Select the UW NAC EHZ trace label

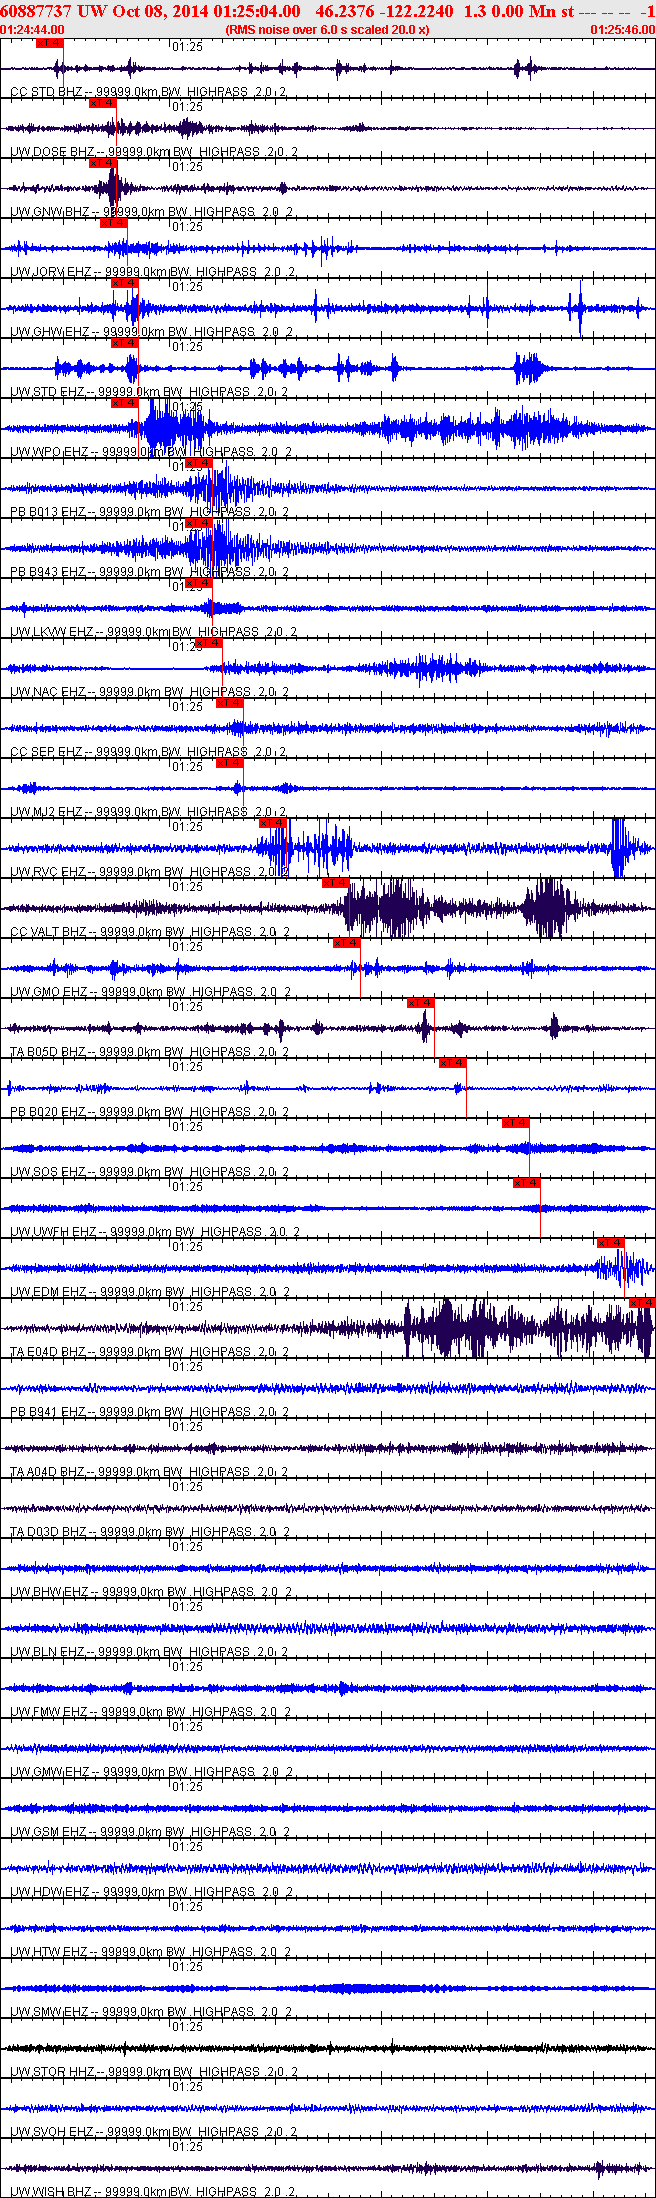point(150,692)
